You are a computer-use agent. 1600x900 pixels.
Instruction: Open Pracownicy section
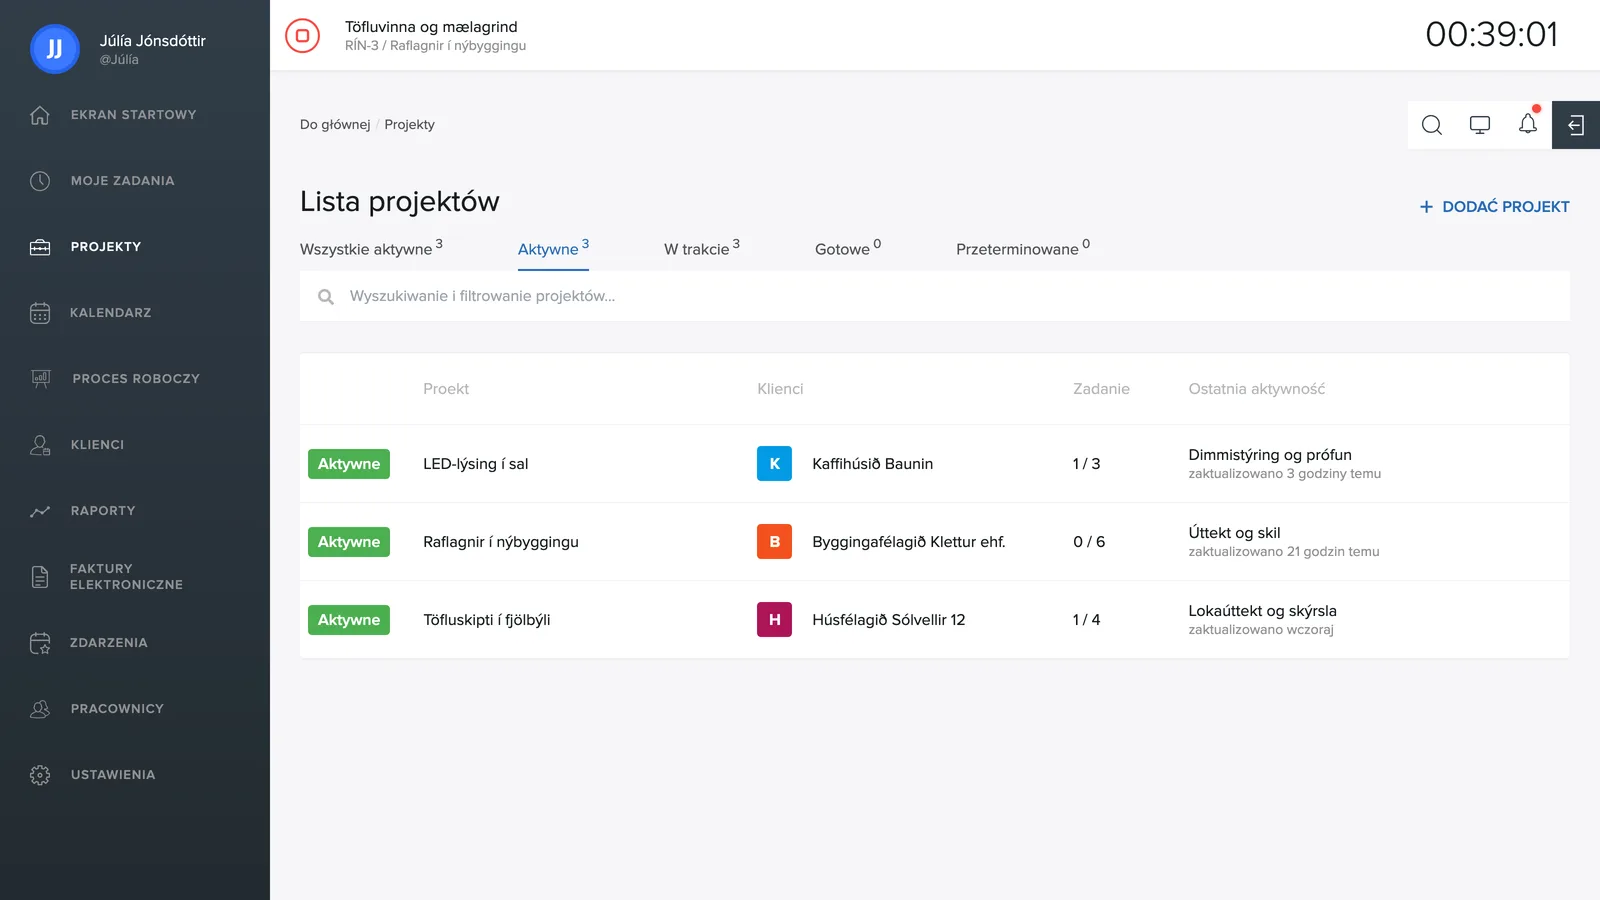[x=117, y=709]
